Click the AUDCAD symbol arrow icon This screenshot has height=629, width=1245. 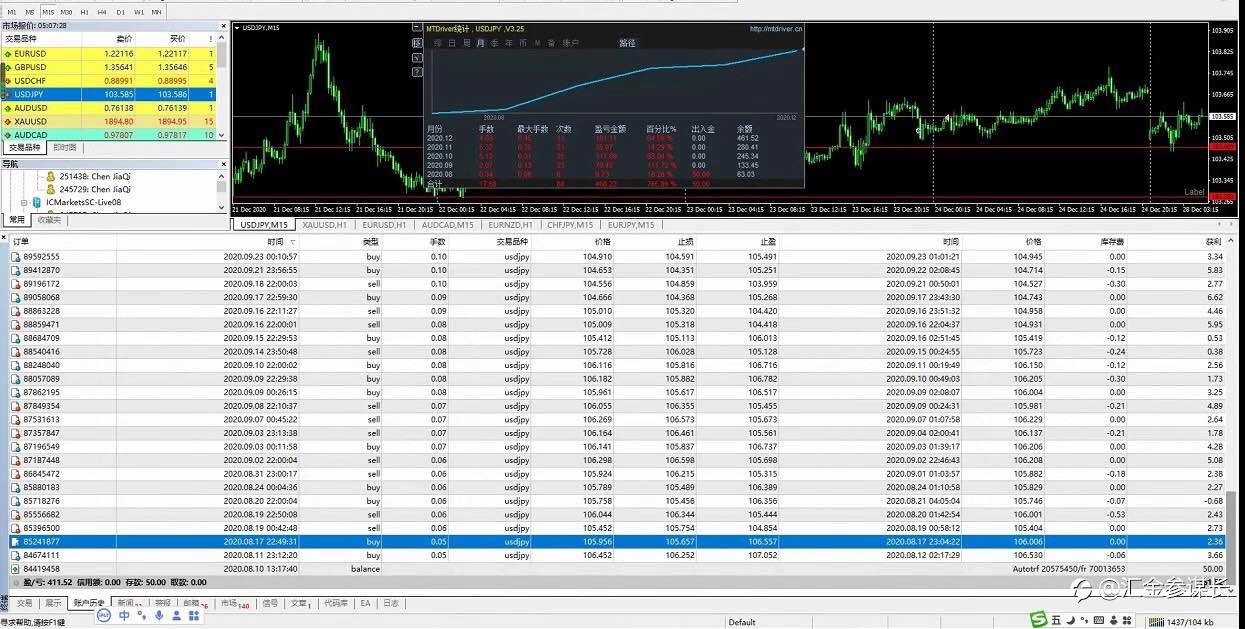[x=8, y=135]
